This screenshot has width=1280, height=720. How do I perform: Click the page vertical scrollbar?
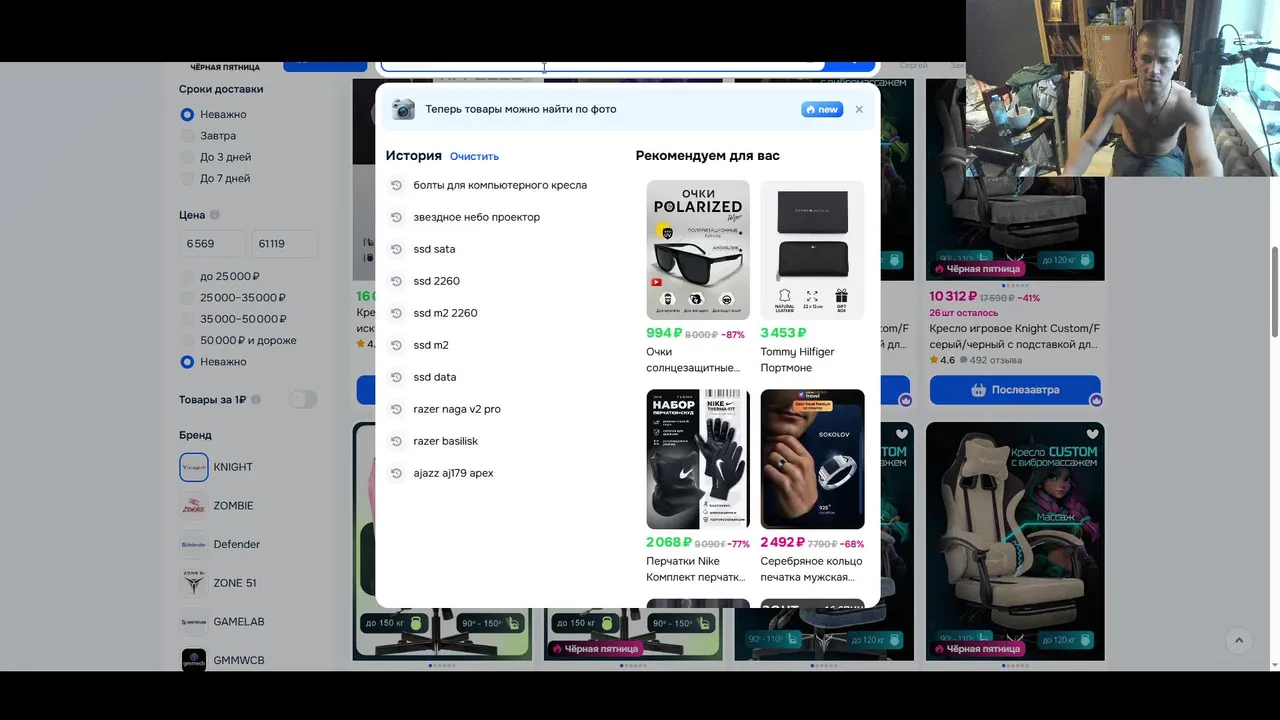[x=1275, y=291]
